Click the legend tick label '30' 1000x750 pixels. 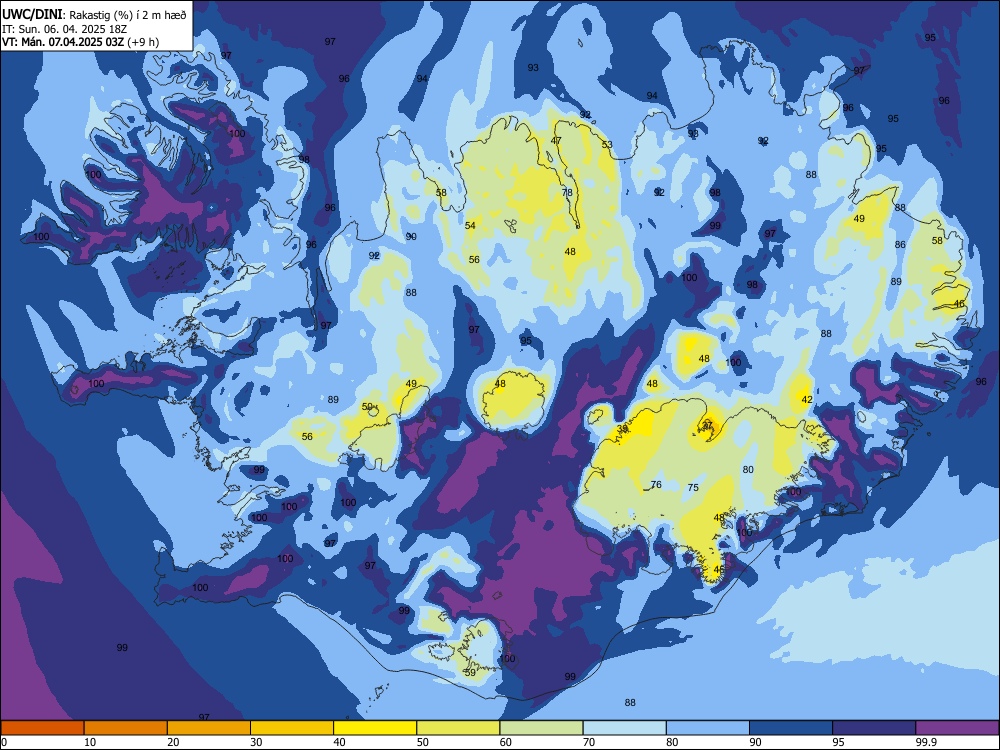pyautogui.click(x=256, y=742)
